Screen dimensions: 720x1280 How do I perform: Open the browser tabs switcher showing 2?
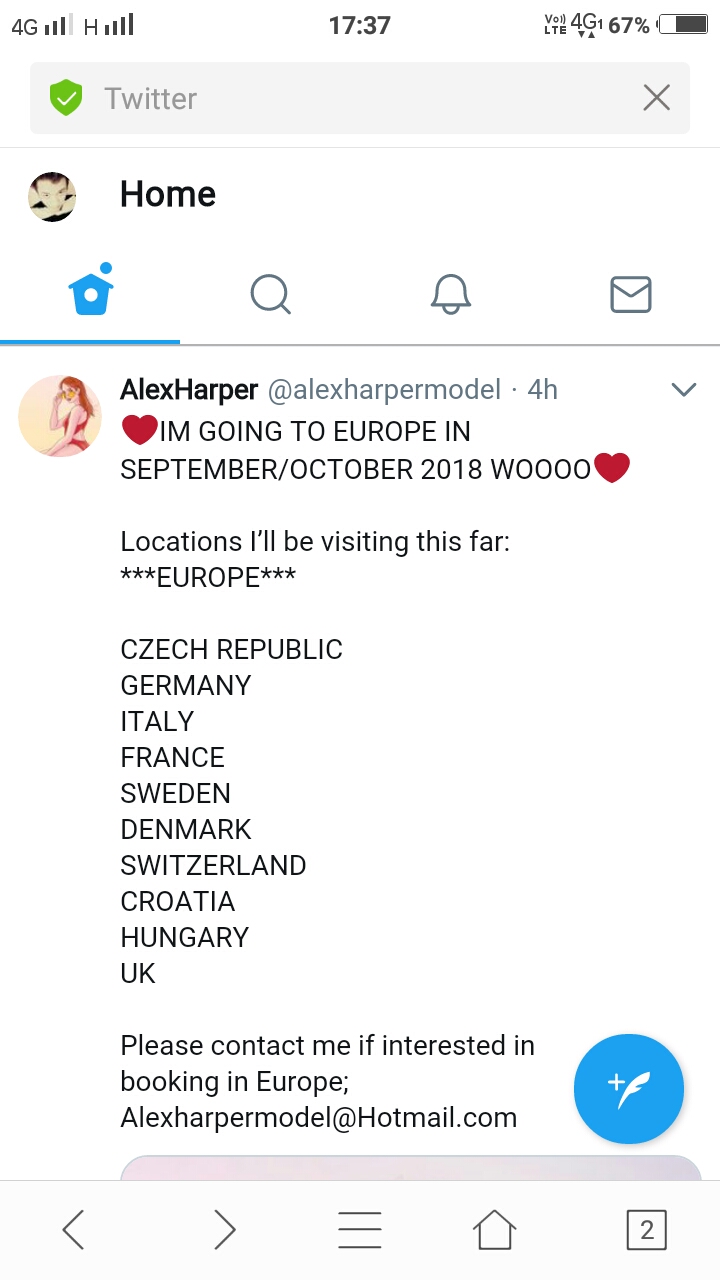coord(646,1230)
